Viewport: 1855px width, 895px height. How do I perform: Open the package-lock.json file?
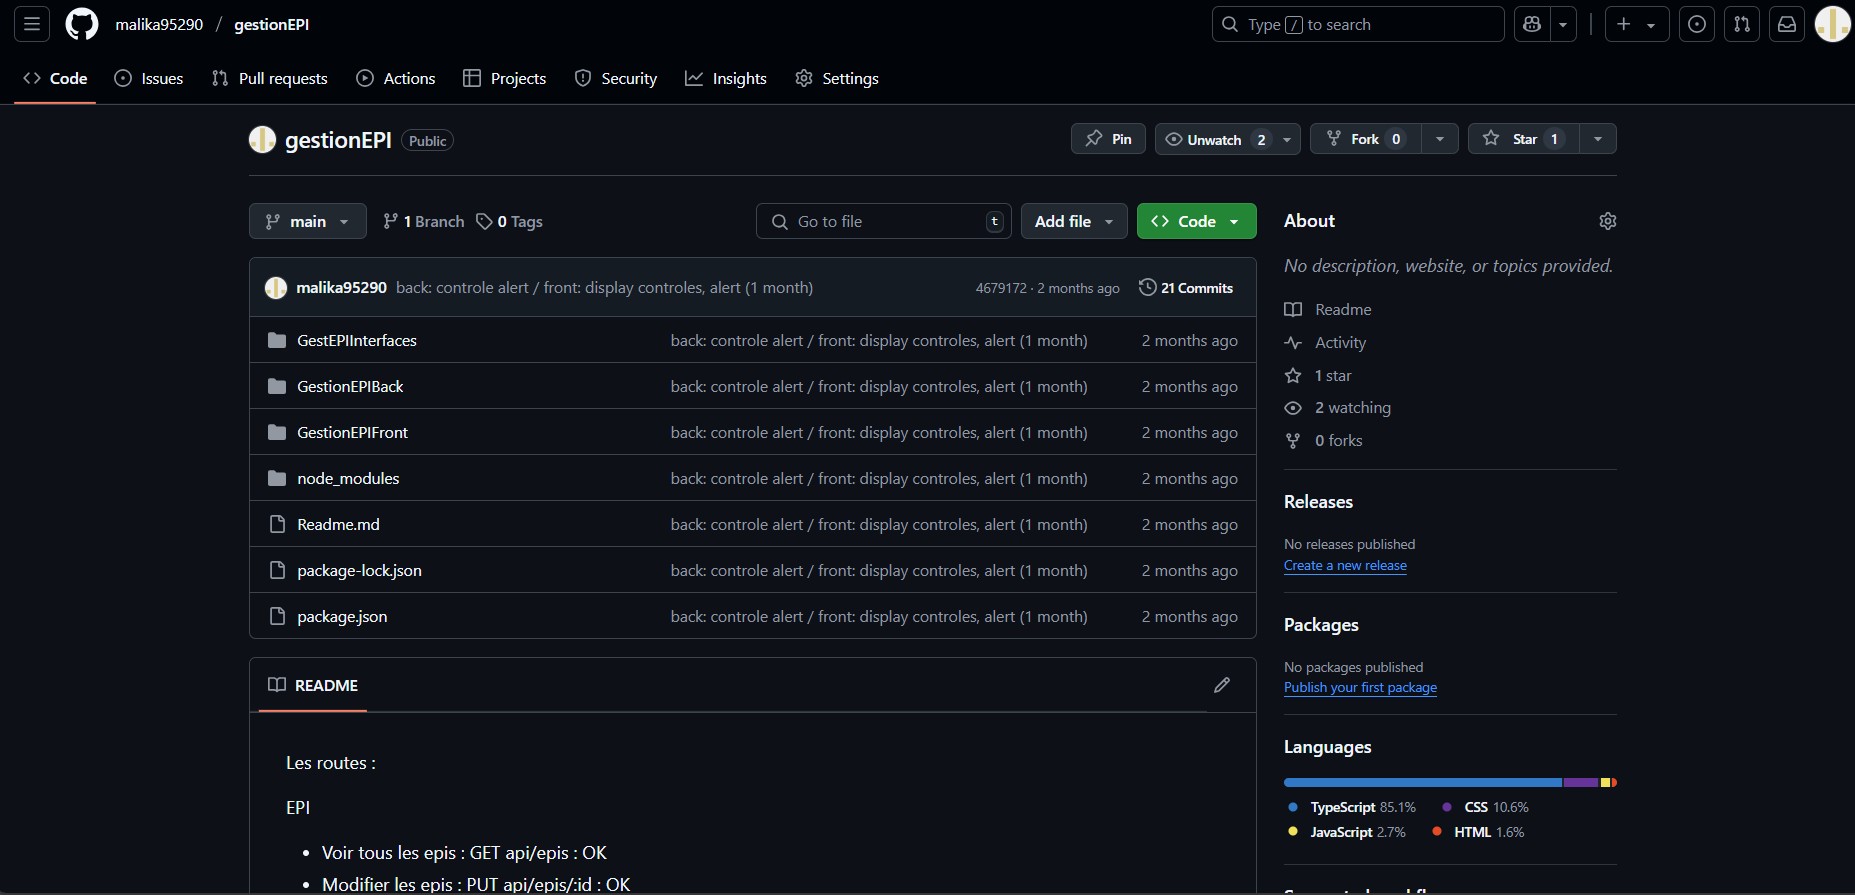click(x=359, y=570)
